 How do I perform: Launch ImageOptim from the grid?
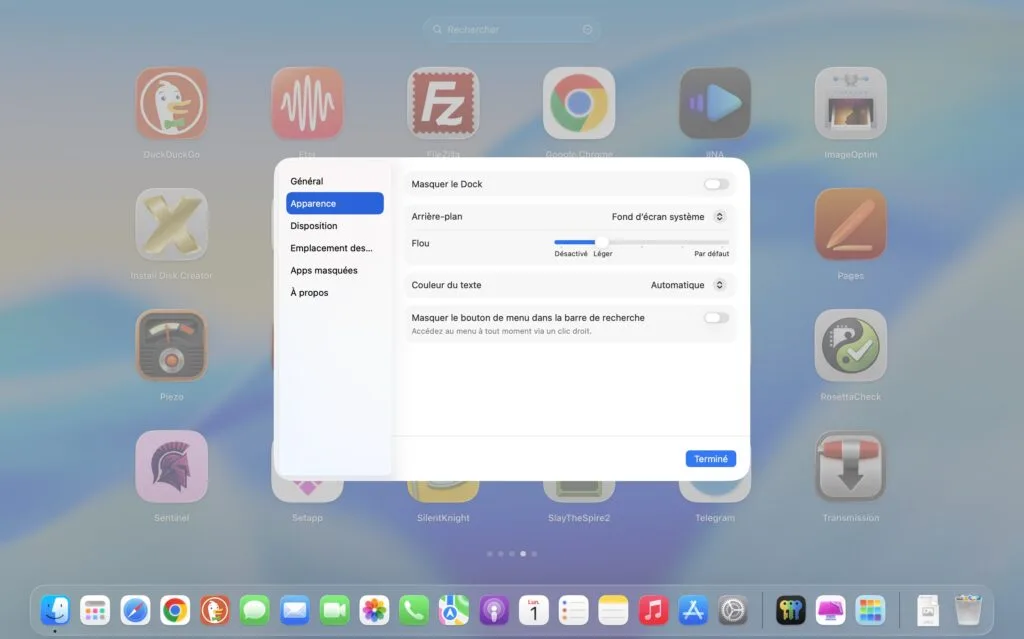click(851, 103)
